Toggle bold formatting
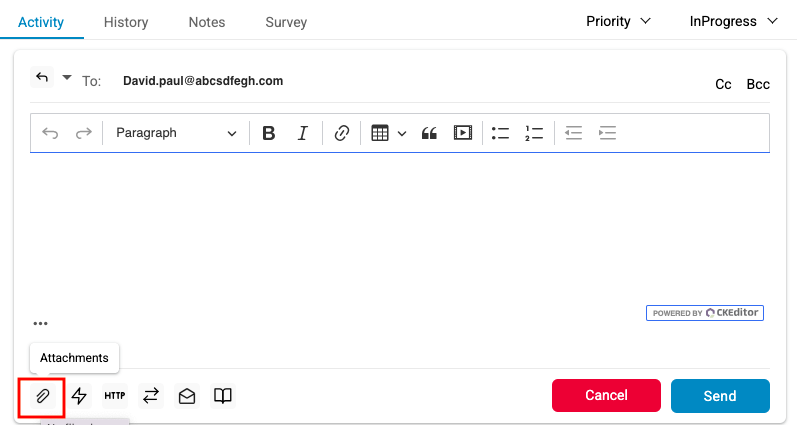This screenshot has height=425, width=797. [x=268, y=133]
